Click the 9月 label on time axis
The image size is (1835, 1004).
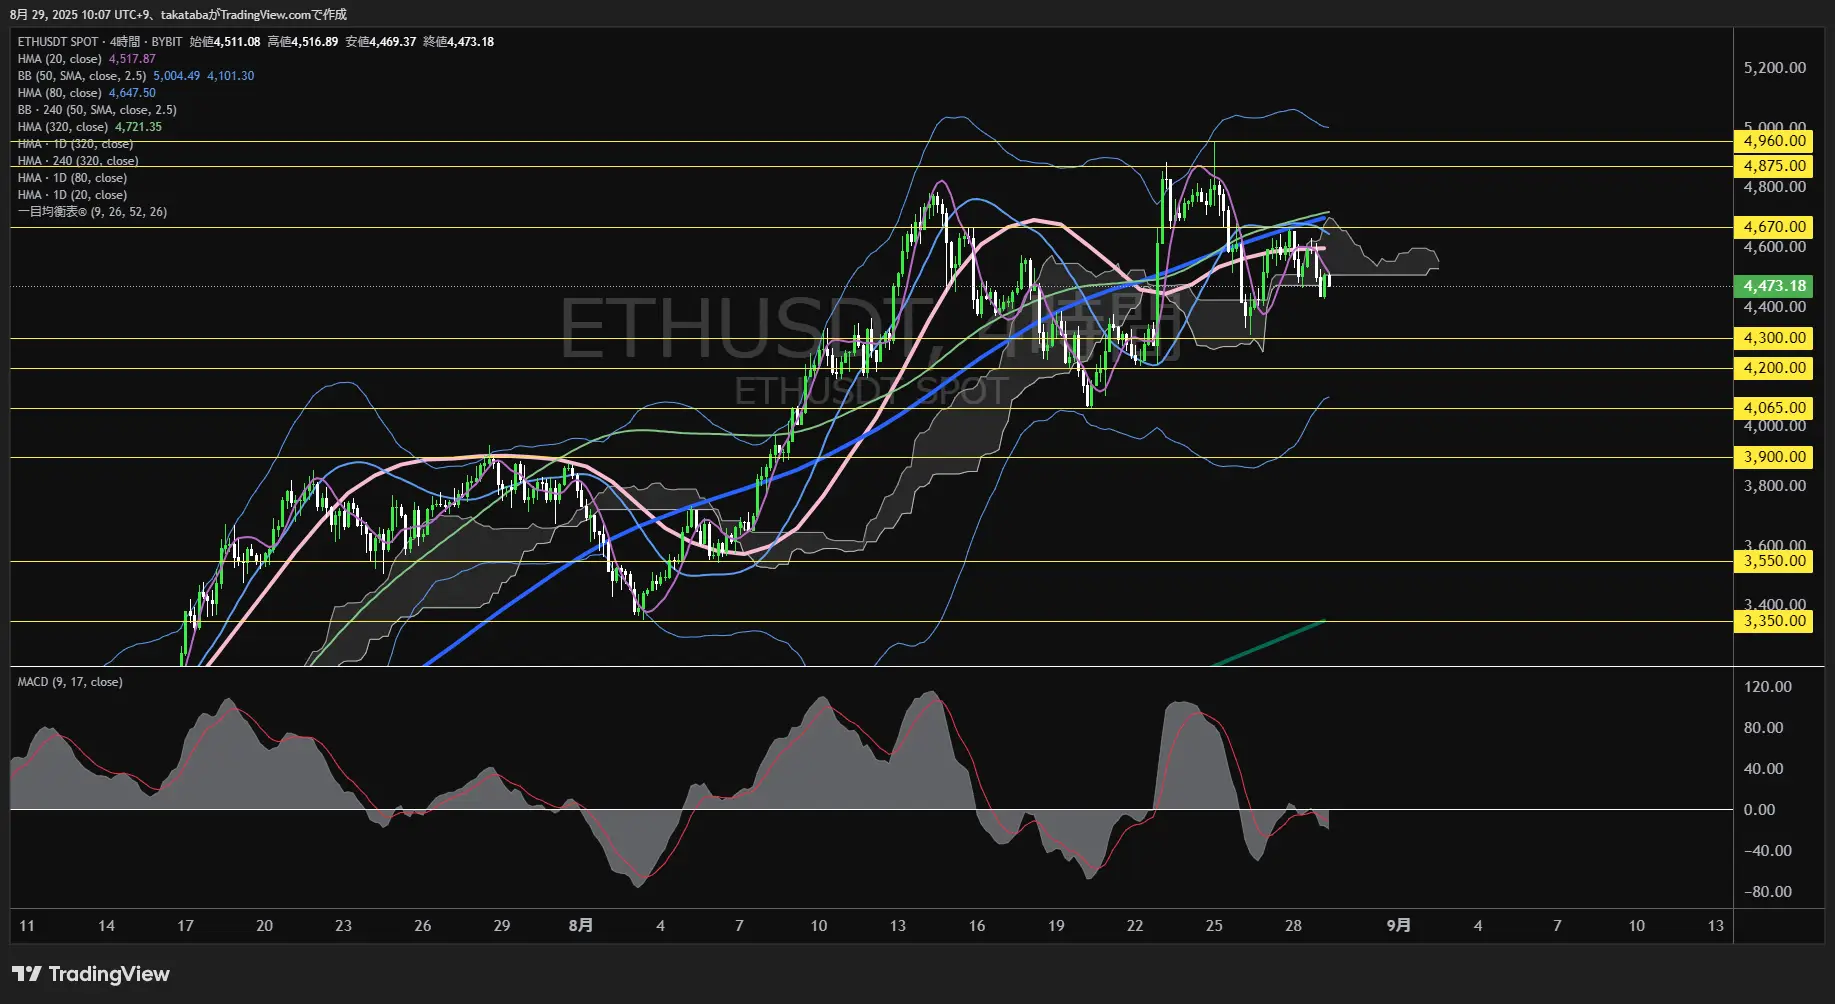1399,926
